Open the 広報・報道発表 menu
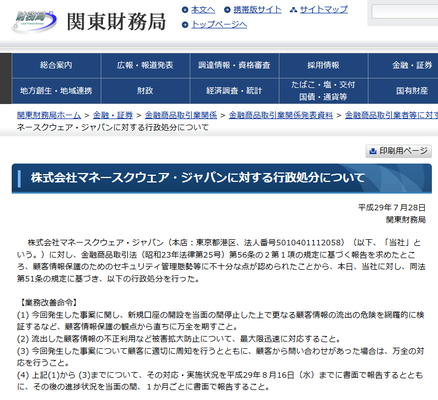Viewport: 438px width, 400px height. click(x=145, y=65)
